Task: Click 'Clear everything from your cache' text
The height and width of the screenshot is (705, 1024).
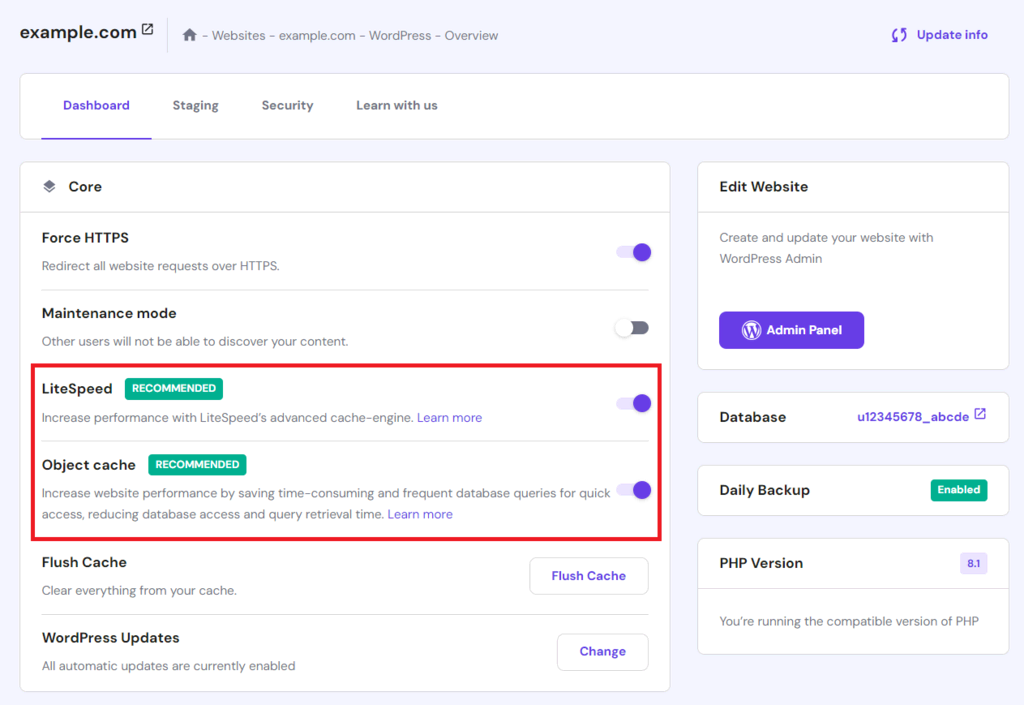Action: click(x=139, y=591)
